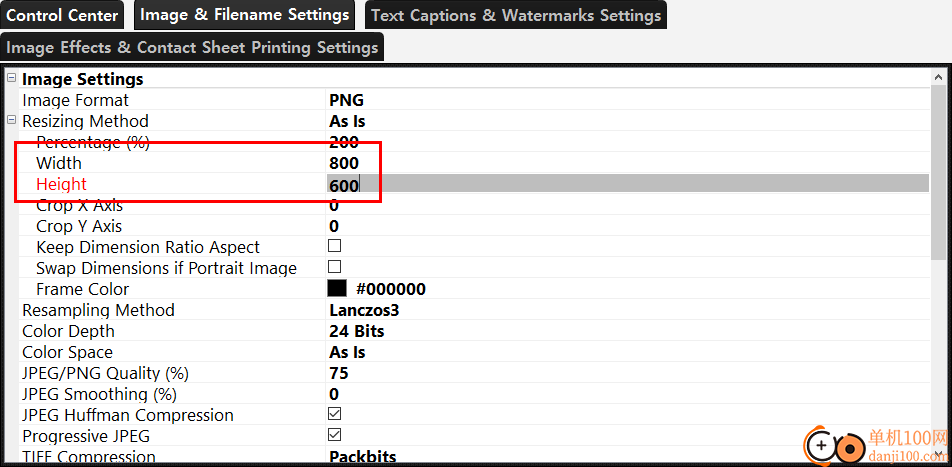Click JPEG/PNG Quality value 75

339,373
